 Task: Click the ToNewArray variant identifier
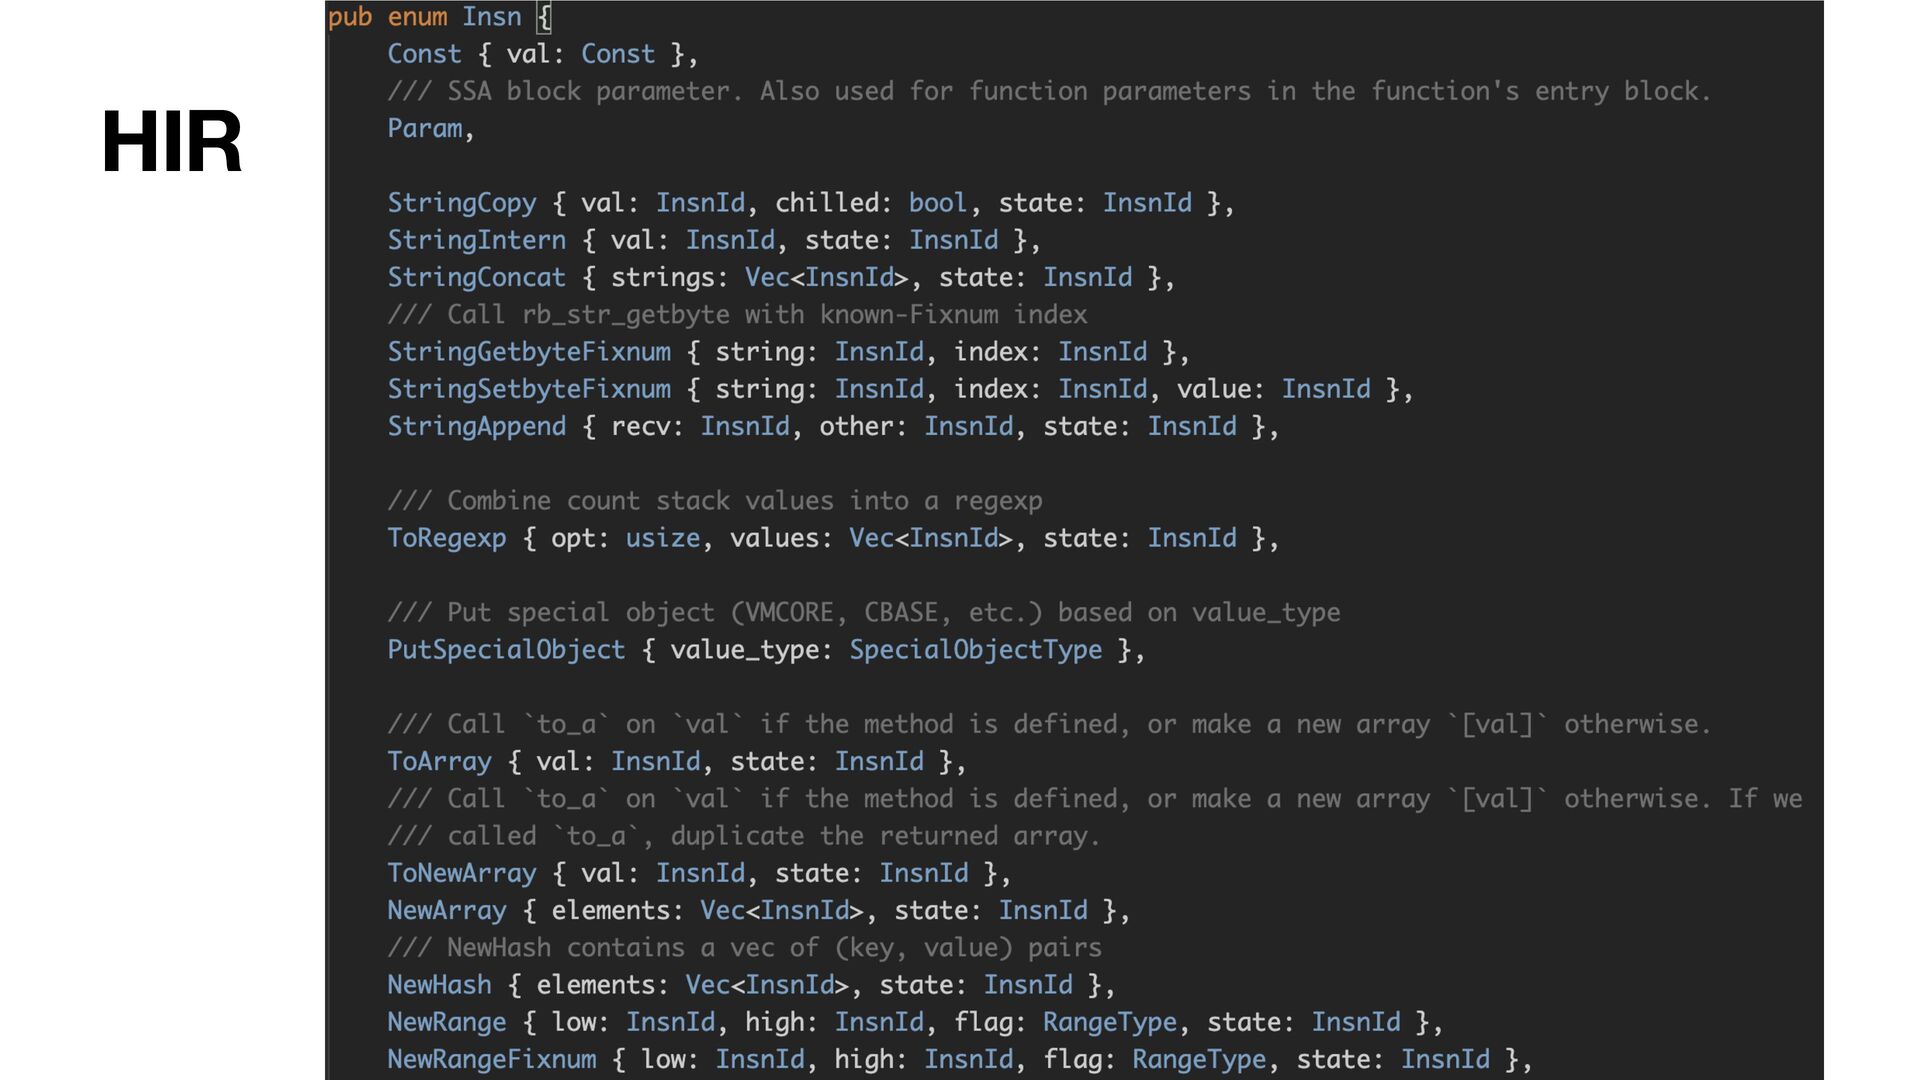(x=462, y=873)
